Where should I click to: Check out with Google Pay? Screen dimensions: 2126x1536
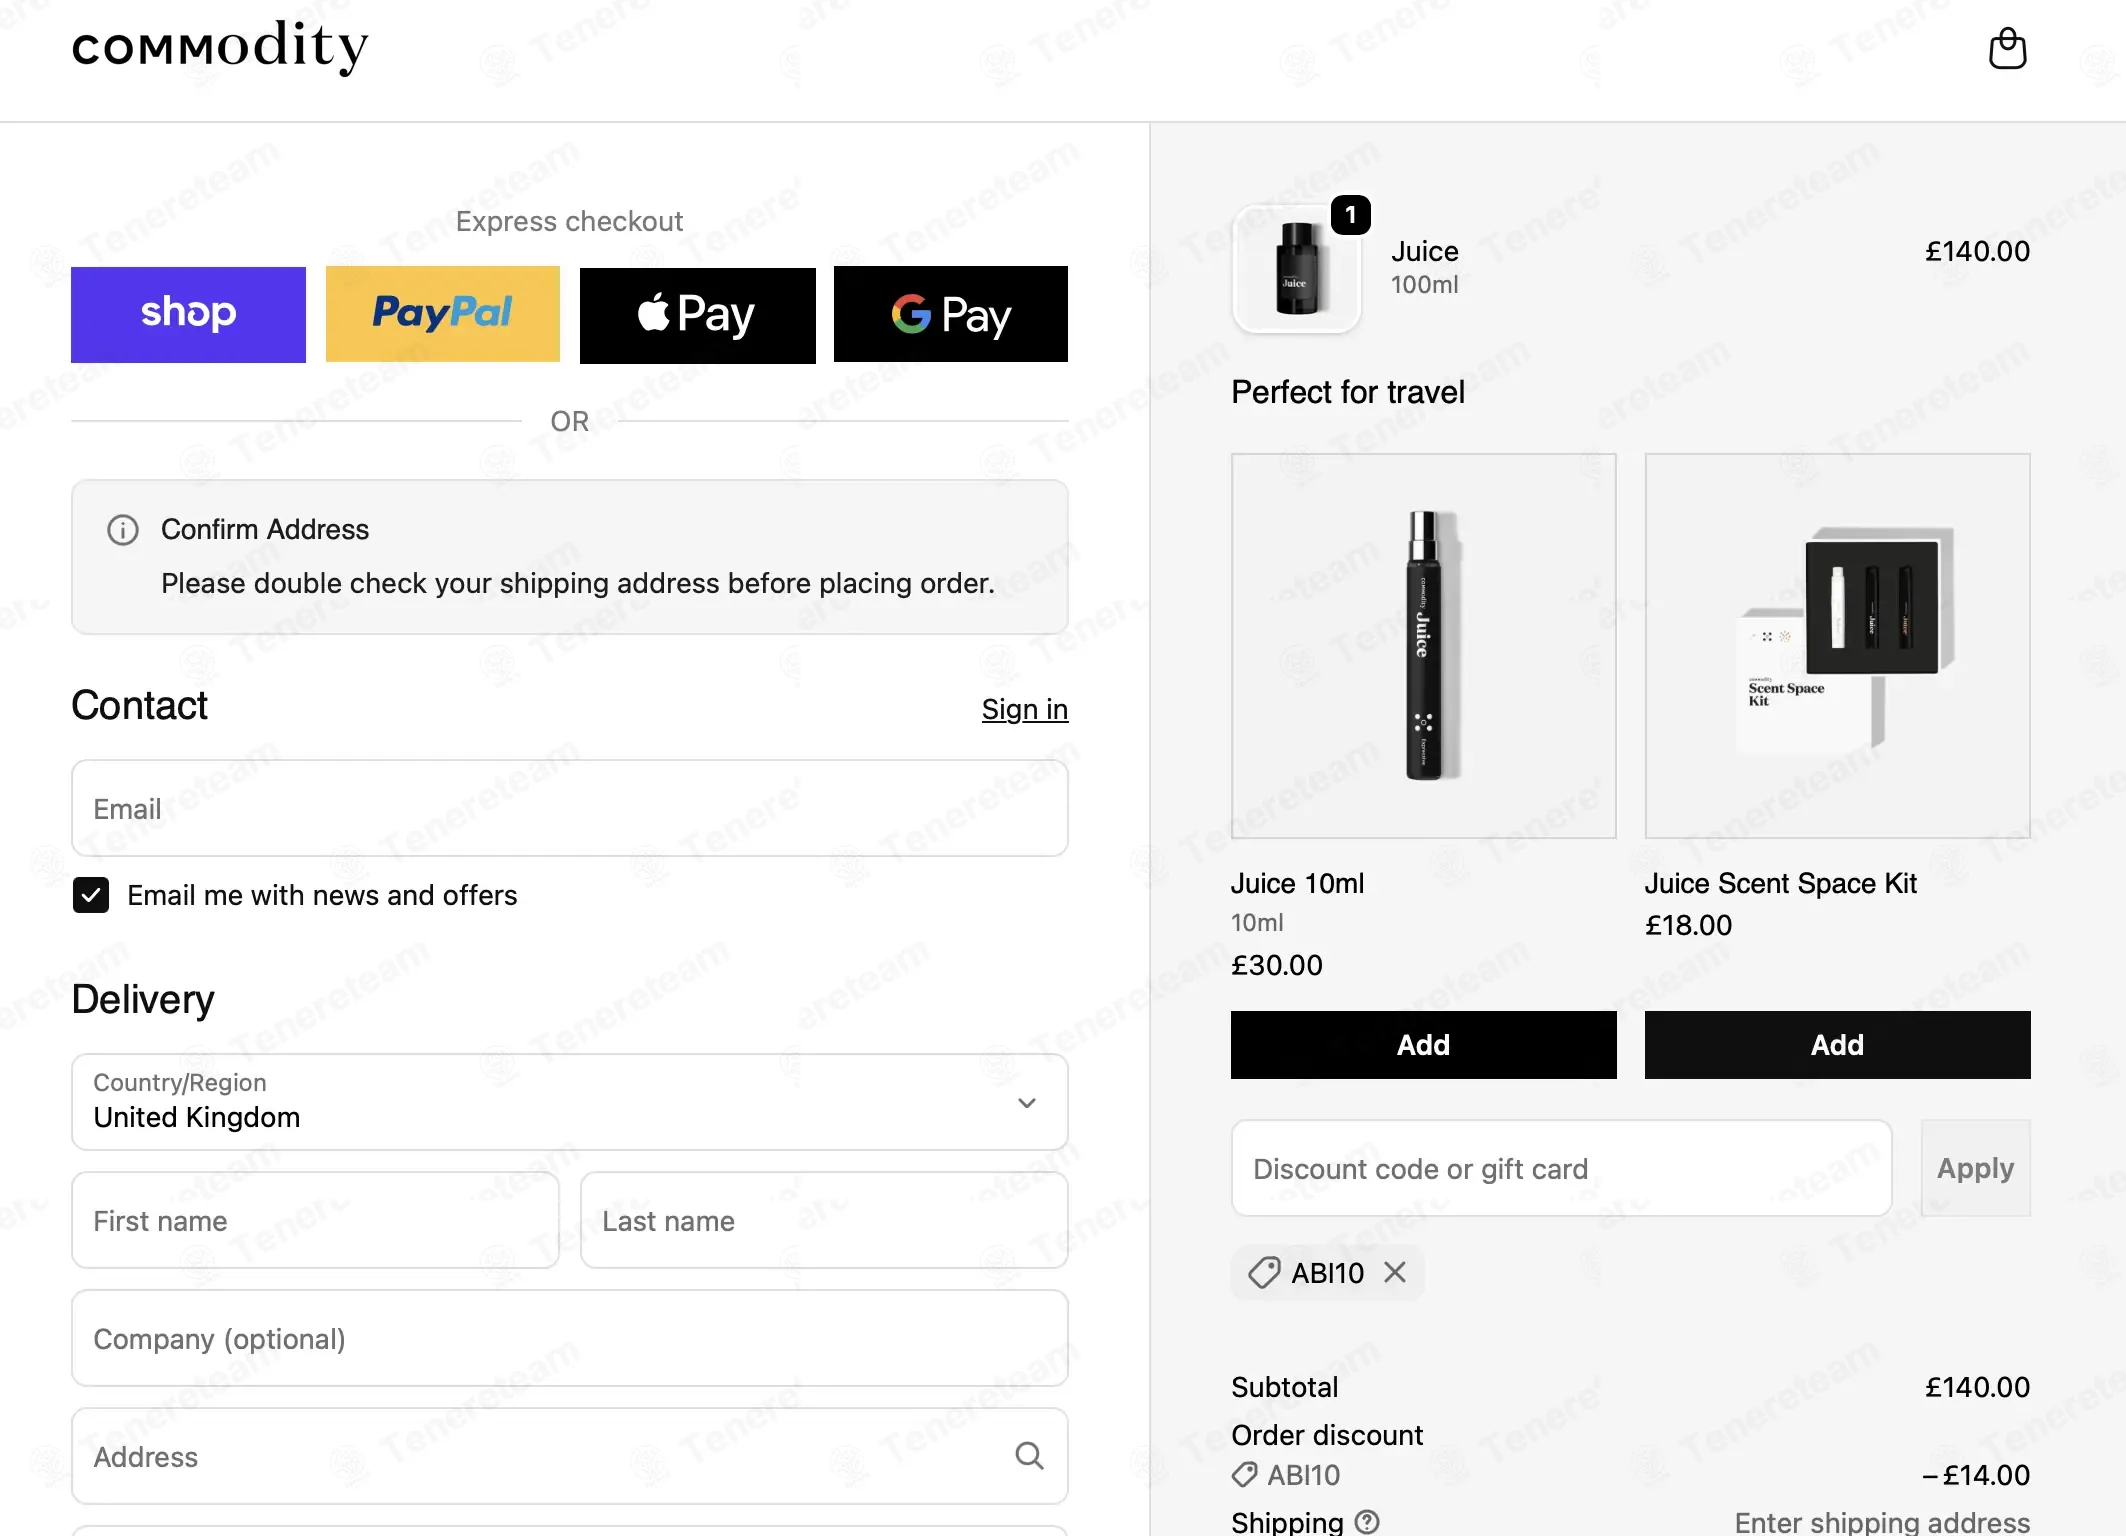pos(951,314)
